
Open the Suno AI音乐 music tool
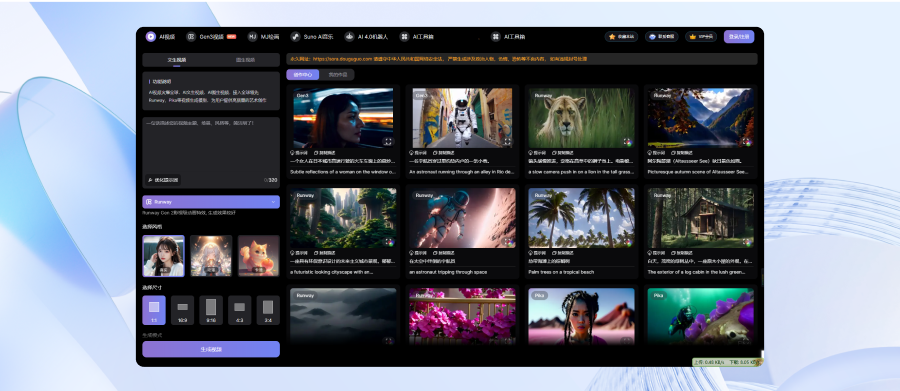tap(312, 37)
